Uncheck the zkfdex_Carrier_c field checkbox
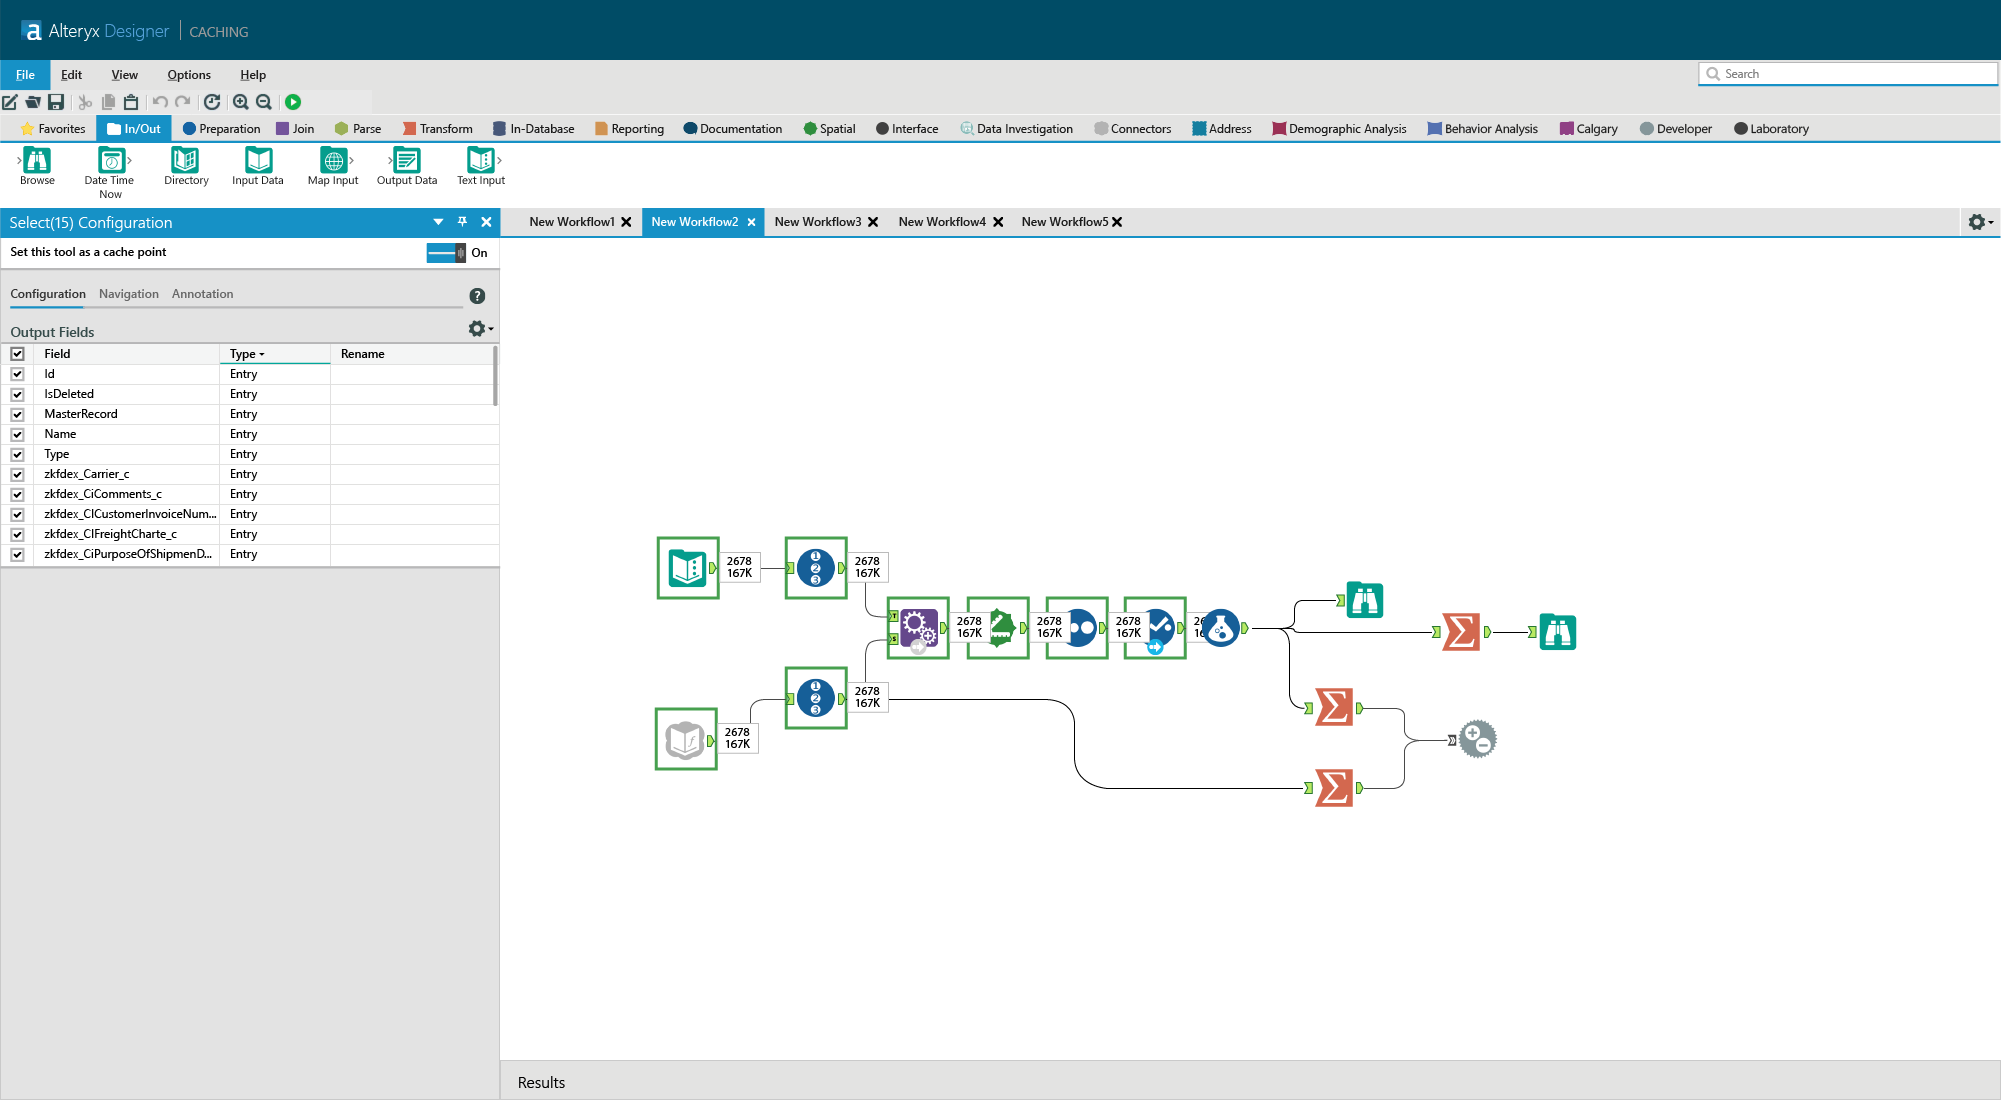This screenshot has width=2001, height=1100. (x=17, y=474)
